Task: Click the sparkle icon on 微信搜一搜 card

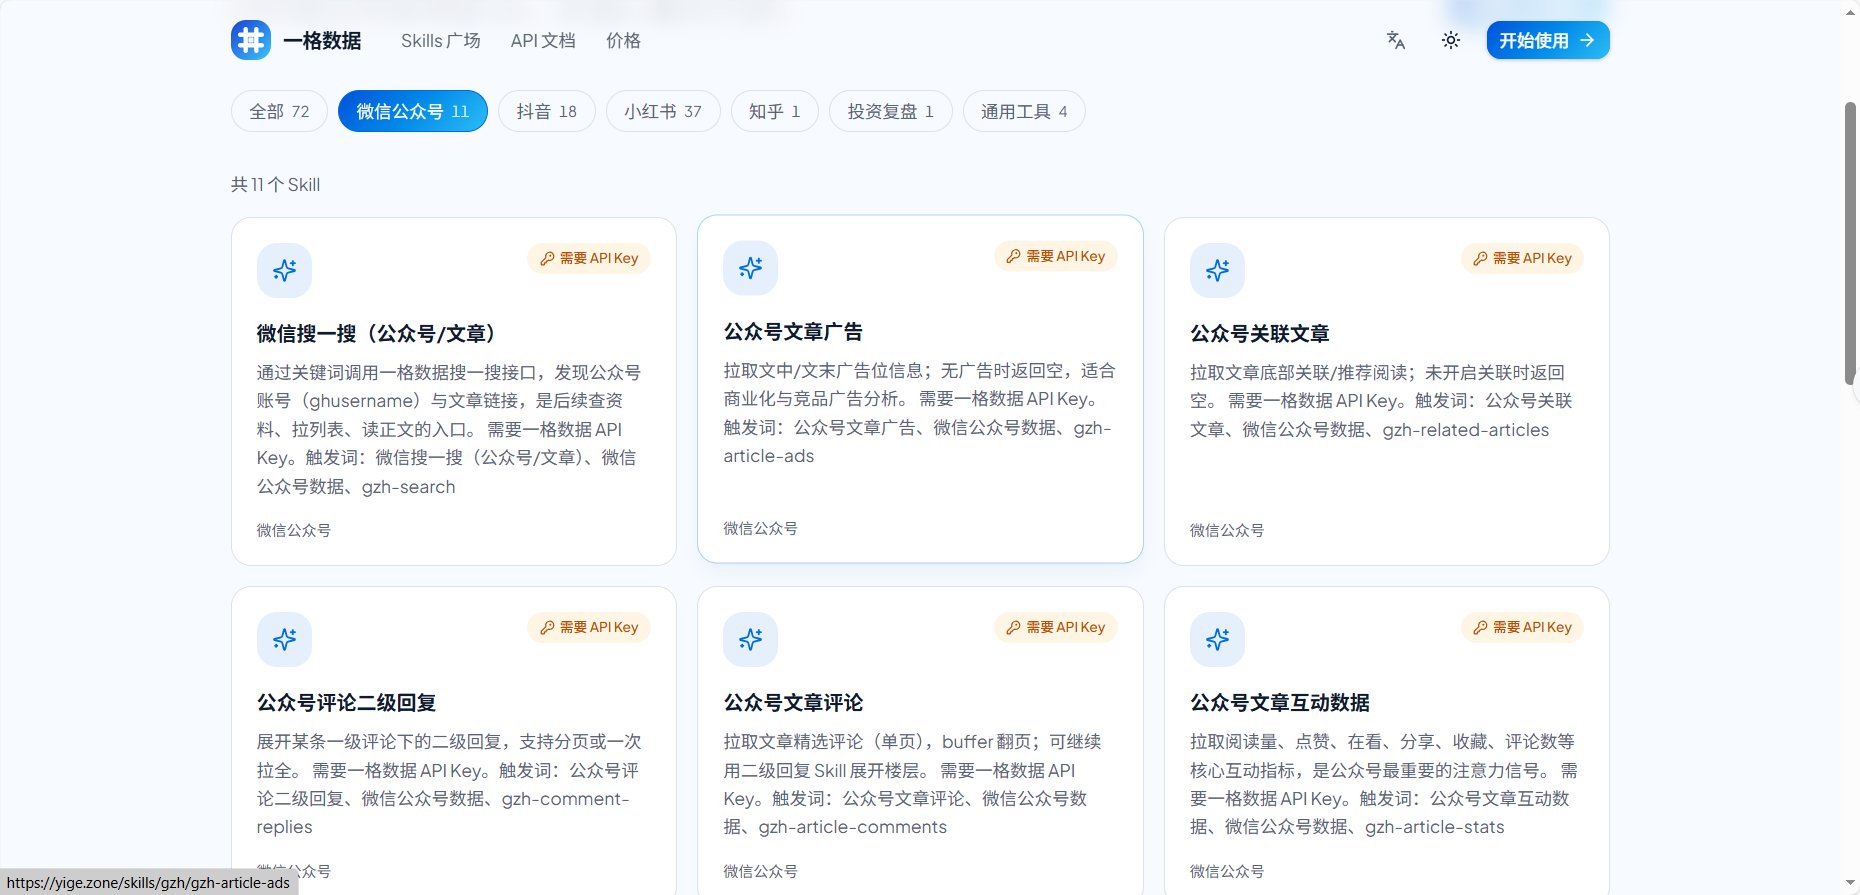Action: (x=284, y=270)
